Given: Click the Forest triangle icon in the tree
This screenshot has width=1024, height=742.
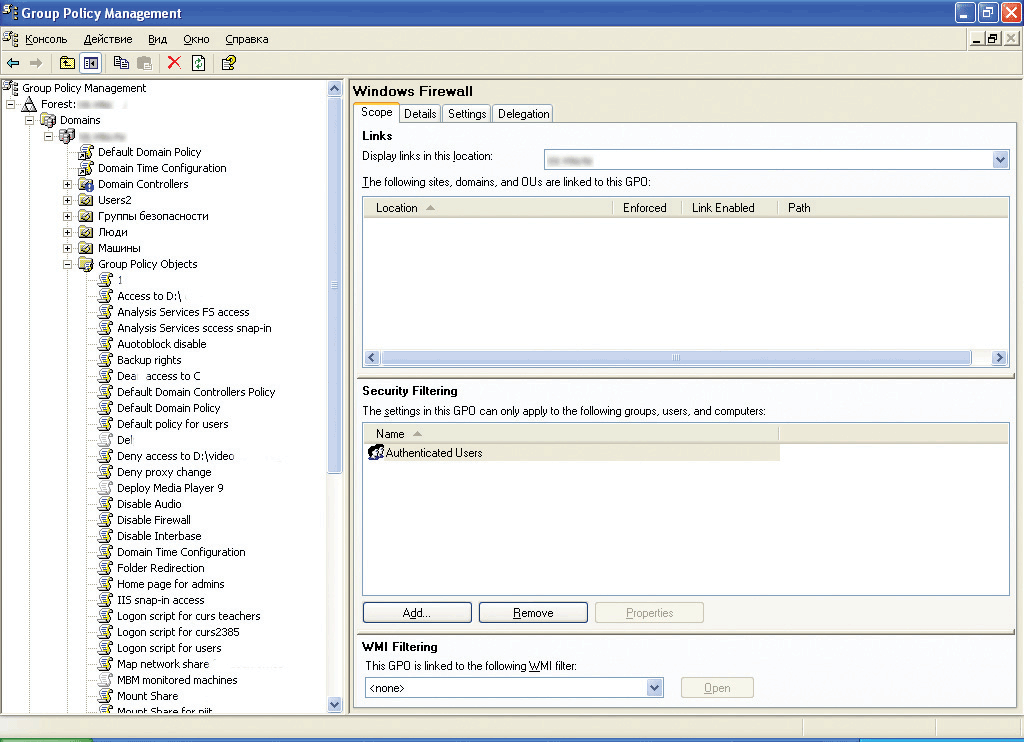Looking at the screenshot, I should 29,104.
